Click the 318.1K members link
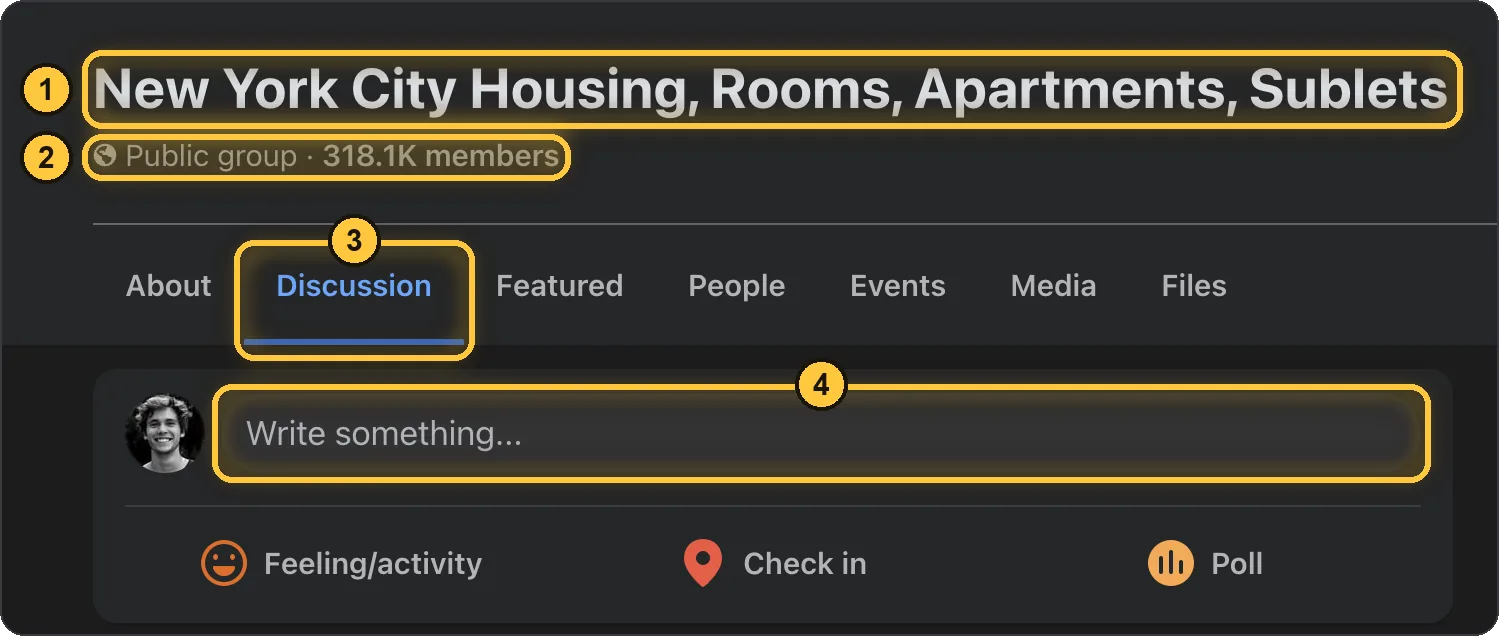This screenshot has height=636, width=1499. pos(441,157)
